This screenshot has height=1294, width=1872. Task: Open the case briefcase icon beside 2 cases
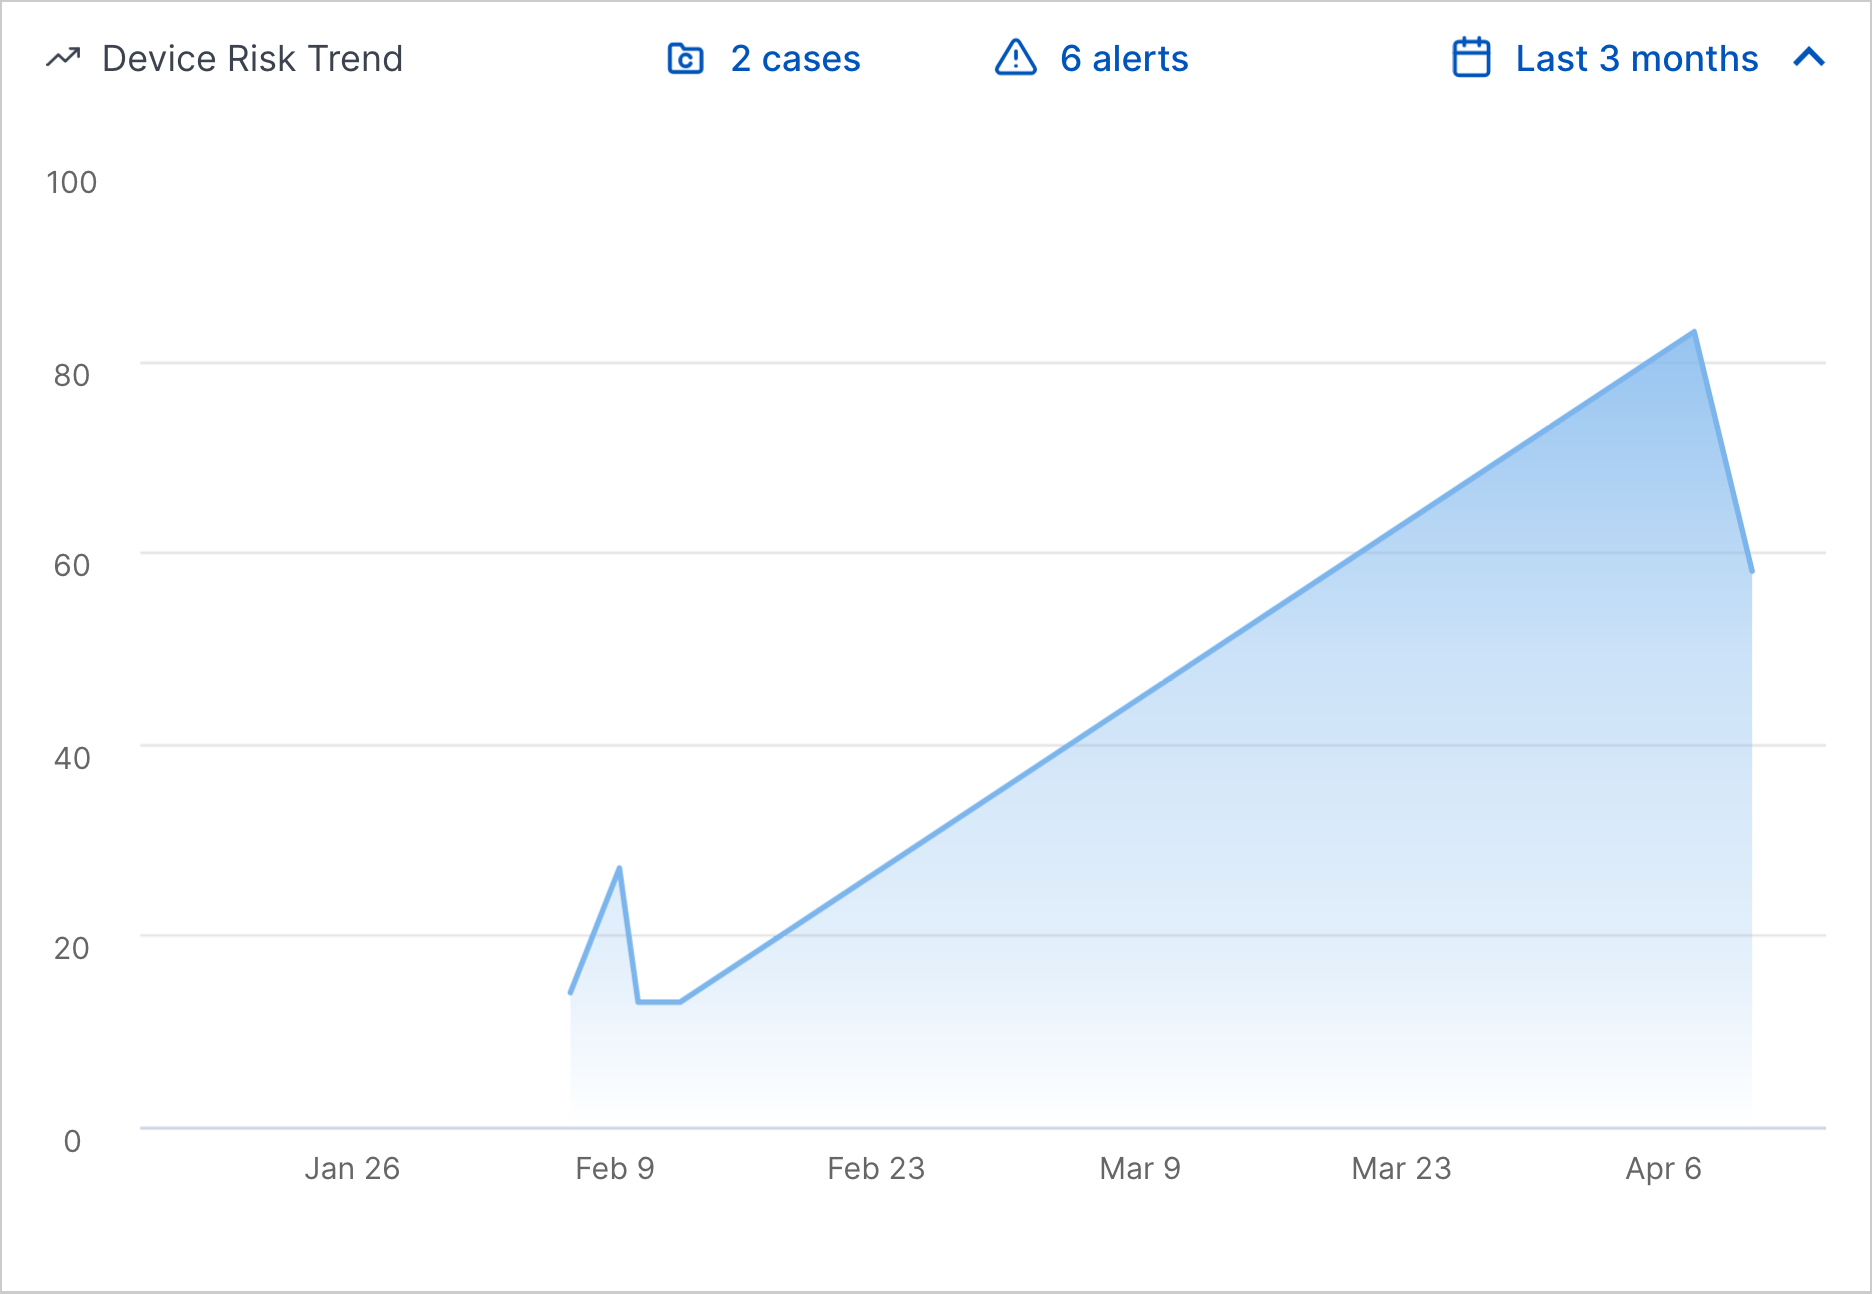click(684, 59)
